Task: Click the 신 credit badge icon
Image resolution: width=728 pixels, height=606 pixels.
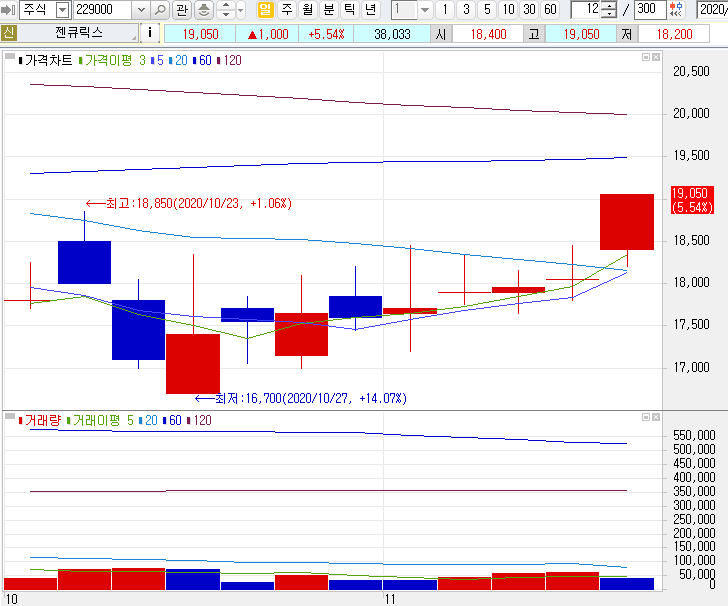Action: point(8,33)
